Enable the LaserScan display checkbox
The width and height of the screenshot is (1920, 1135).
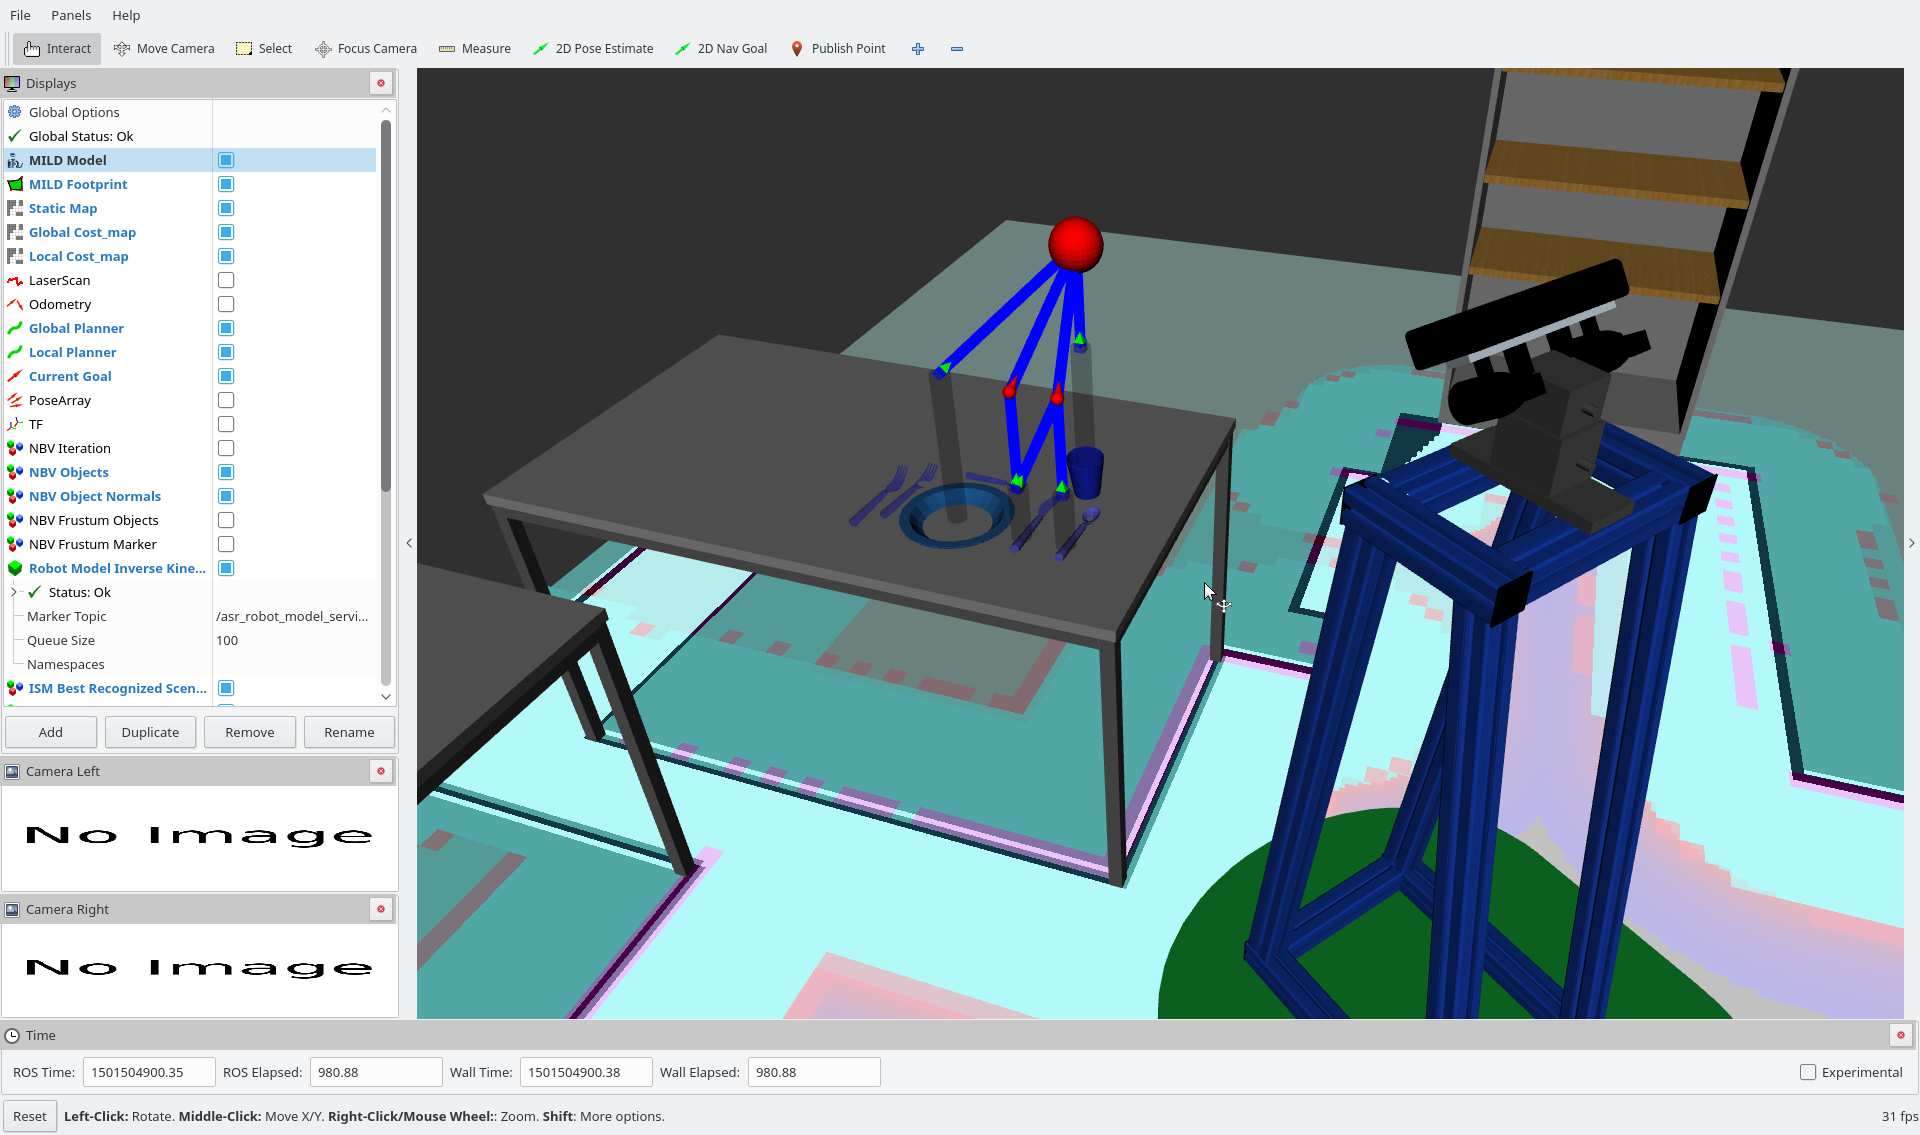[226, 280]
